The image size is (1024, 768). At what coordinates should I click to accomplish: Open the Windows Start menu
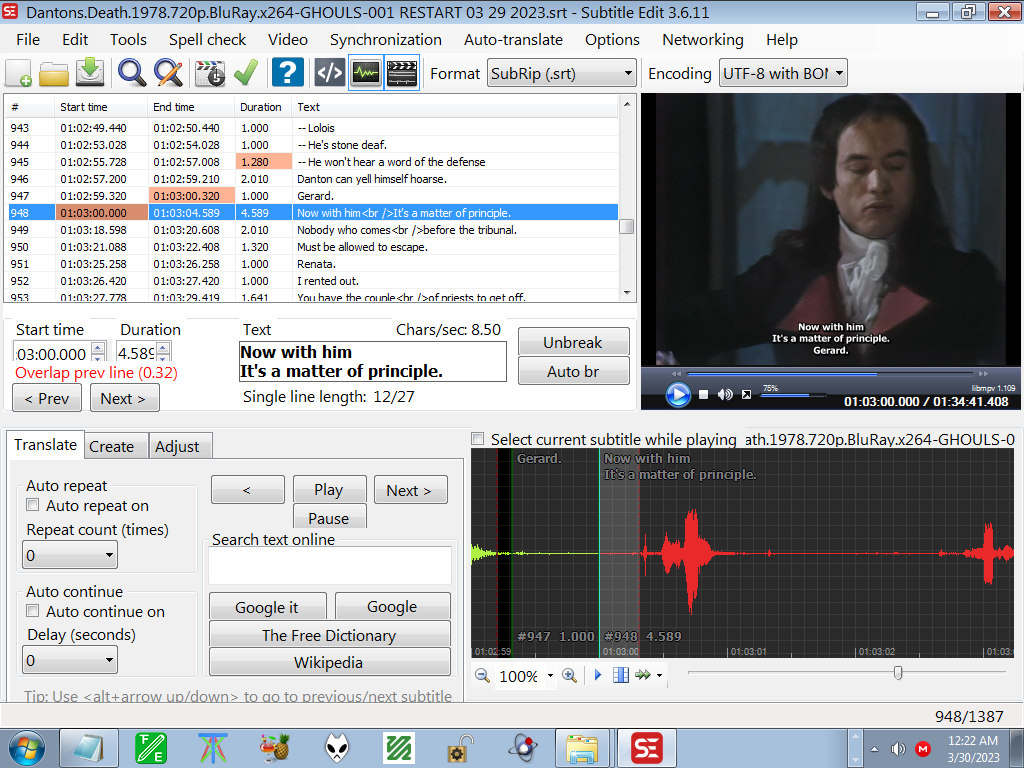pos(26,748)
